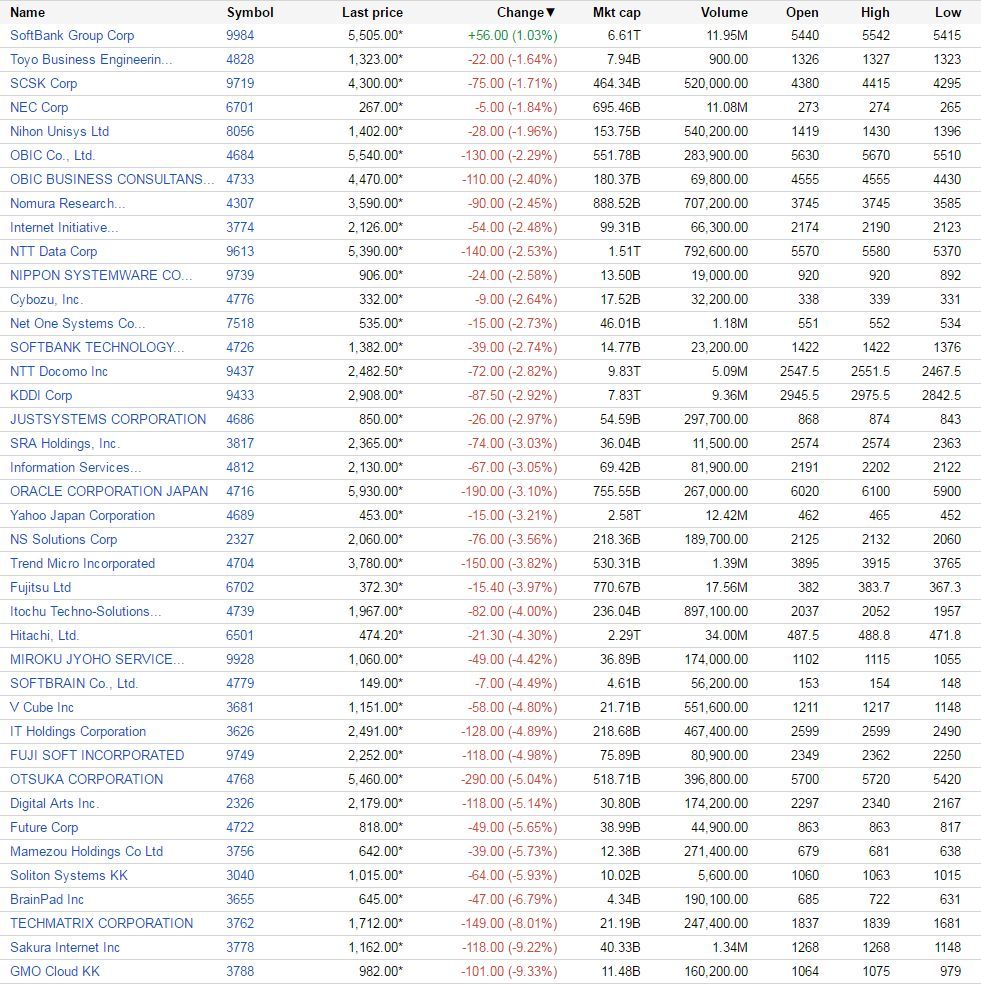The width and height of the screenshot is (981, 984).
Task: Open the Trend Micro Incorporated link
Action: pos(82,564)
